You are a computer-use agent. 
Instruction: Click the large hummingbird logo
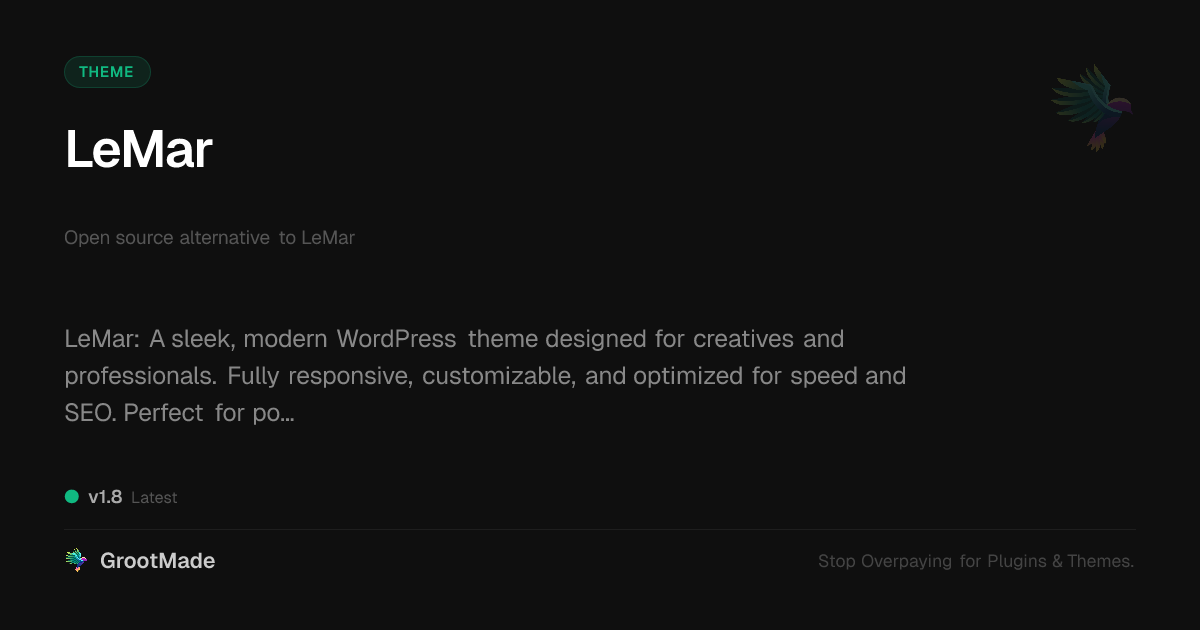[1092, 108]
